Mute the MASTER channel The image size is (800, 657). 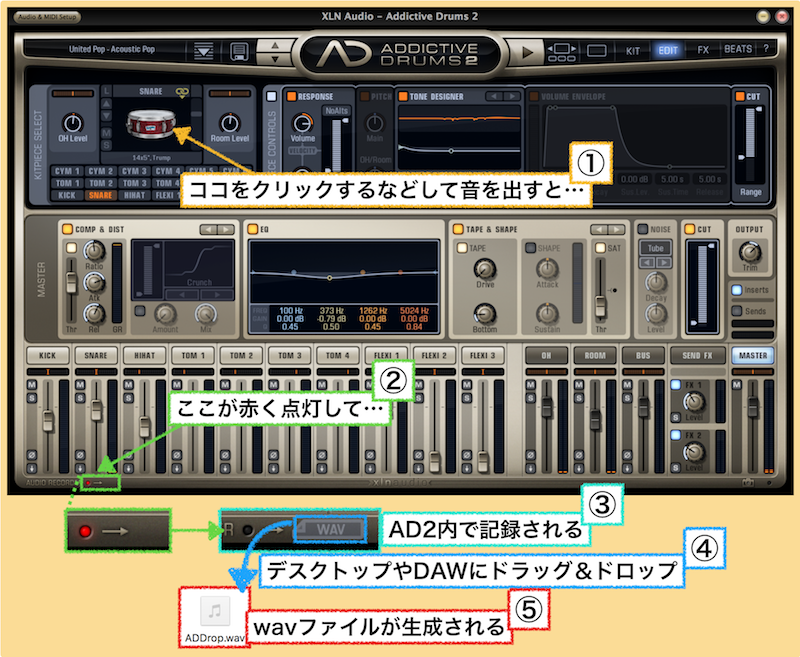736,385
